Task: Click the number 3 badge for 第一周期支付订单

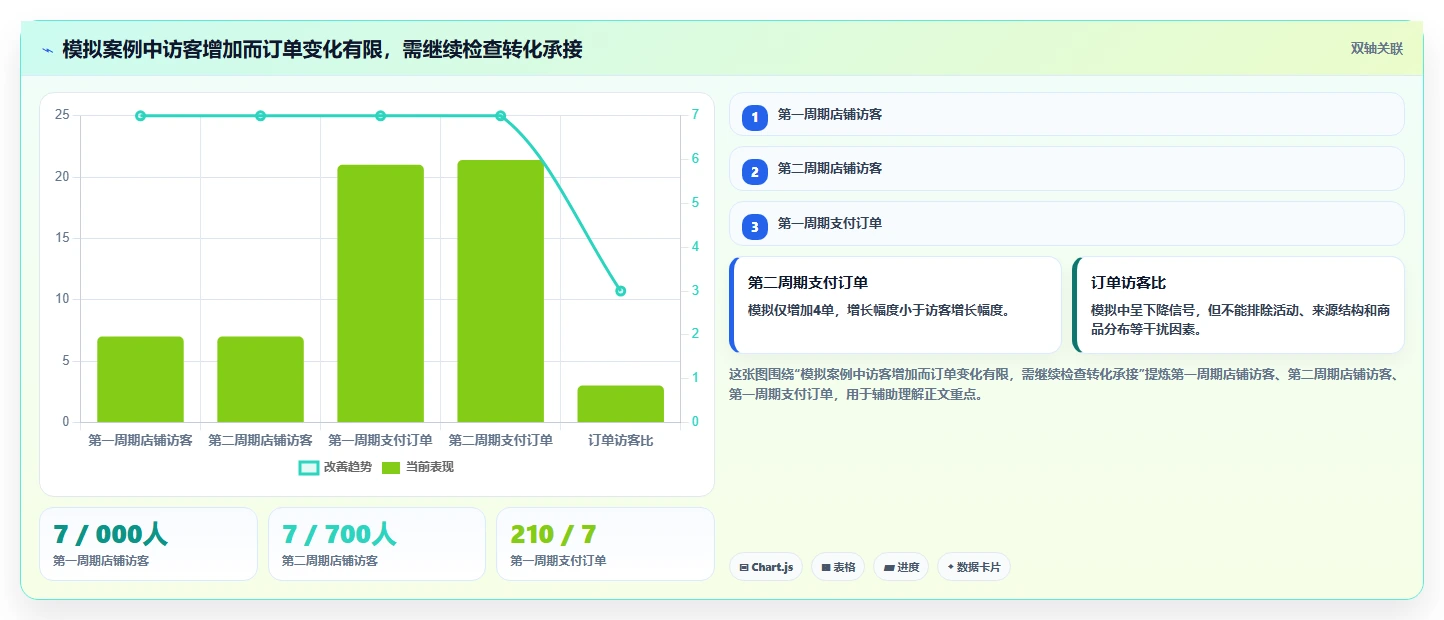Action: click(x=755, y=227)
